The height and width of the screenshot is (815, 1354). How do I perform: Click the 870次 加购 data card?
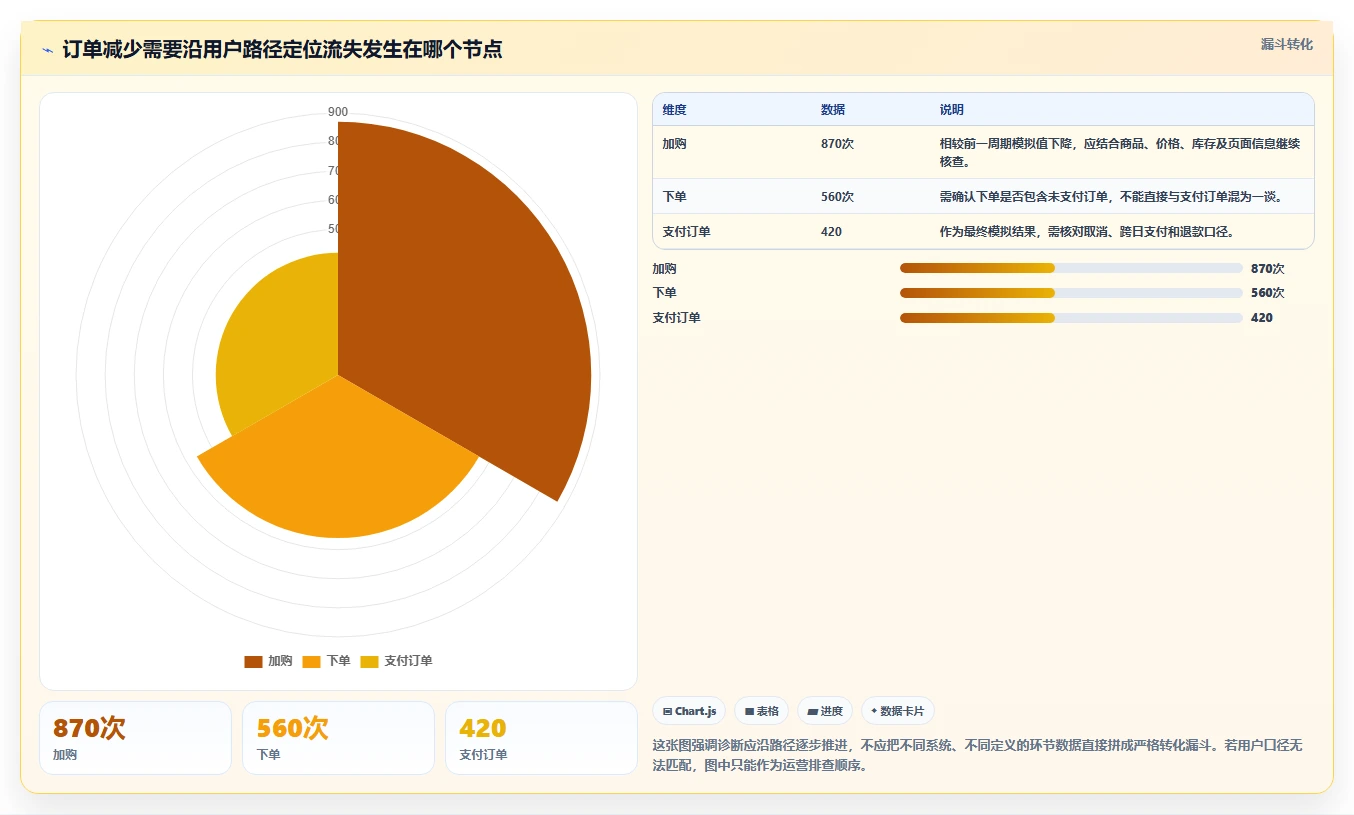(x=135, y=738)
